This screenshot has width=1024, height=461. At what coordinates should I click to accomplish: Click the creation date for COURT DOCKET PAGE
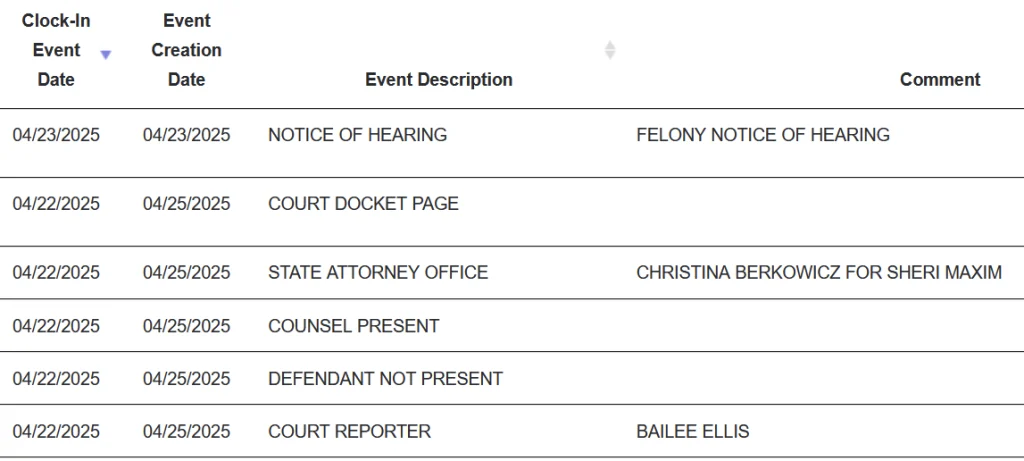point(186,204)
